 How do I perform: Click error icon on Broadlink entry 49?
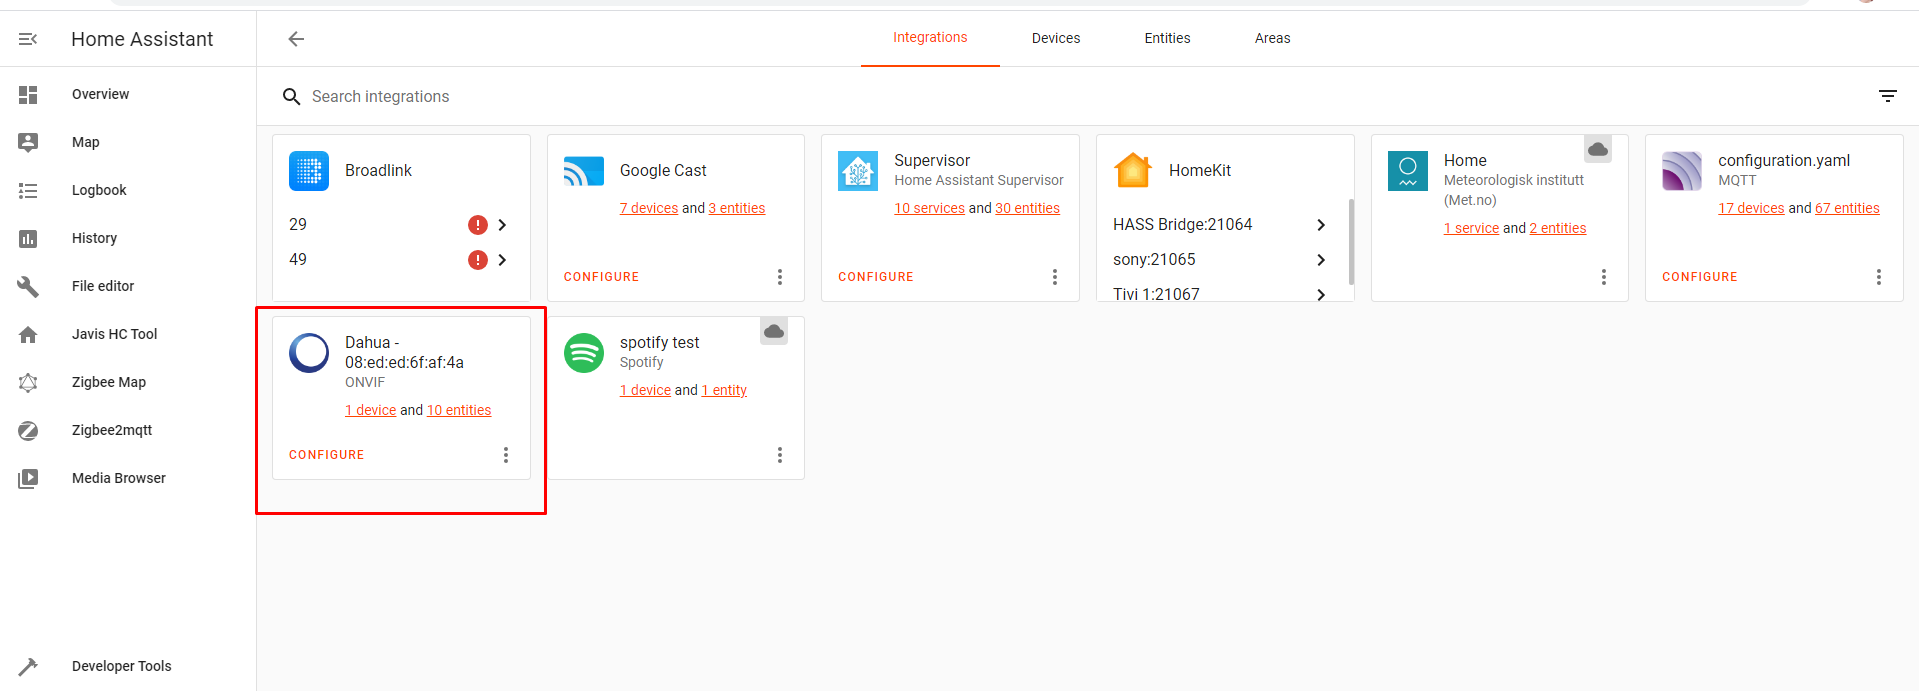point(478,260)
